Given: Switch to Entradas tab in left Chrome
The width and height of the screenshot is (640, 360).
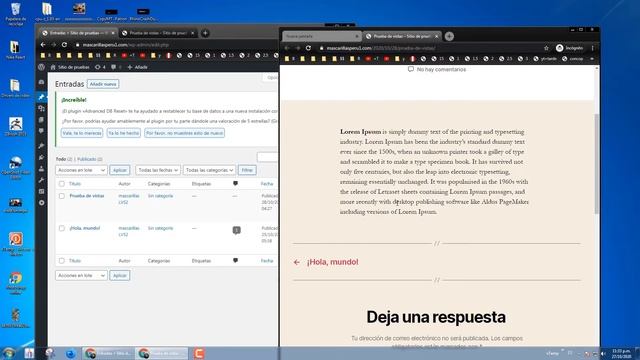Looking at the screenshot, I should pyautogui.click(x=78, y=33).
